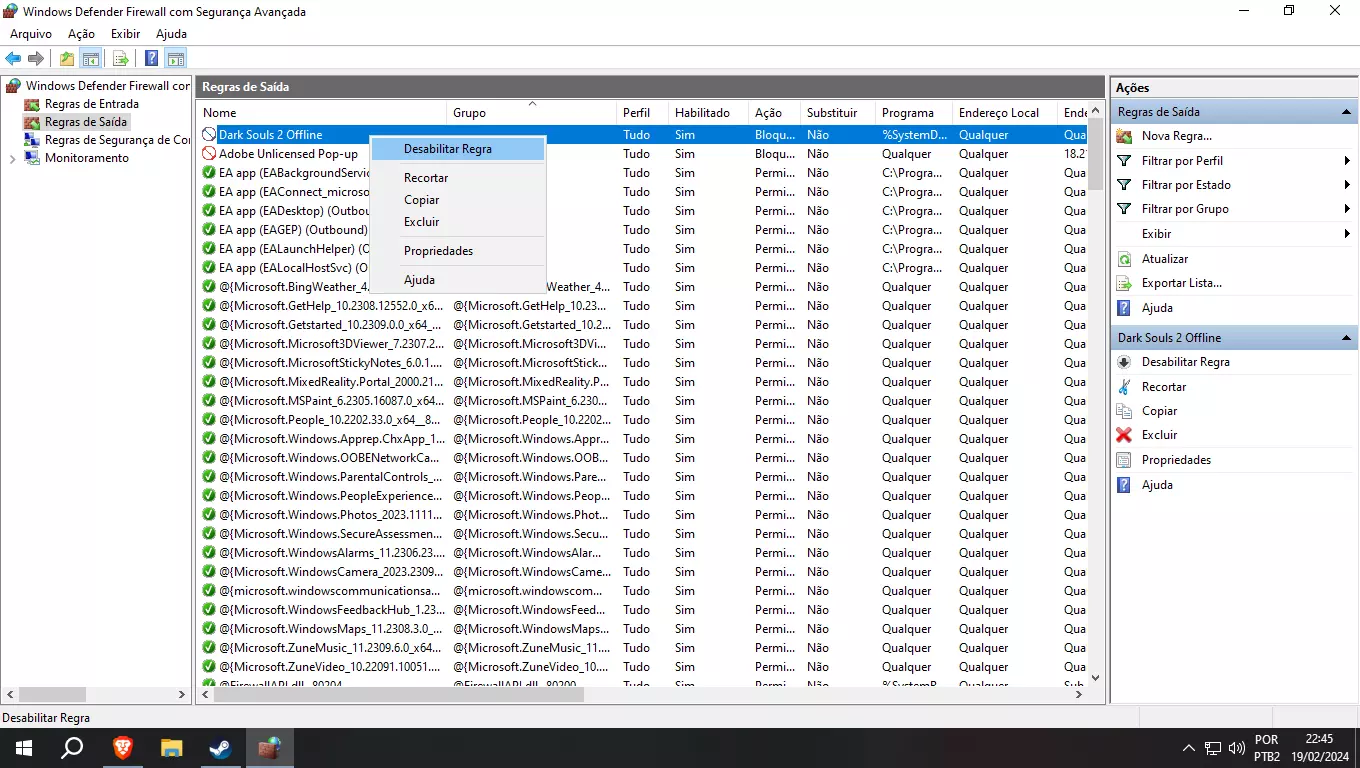Click the Endereço Local column header
This screenshot has width=1360, height=768.
[x=1005, y=113]
